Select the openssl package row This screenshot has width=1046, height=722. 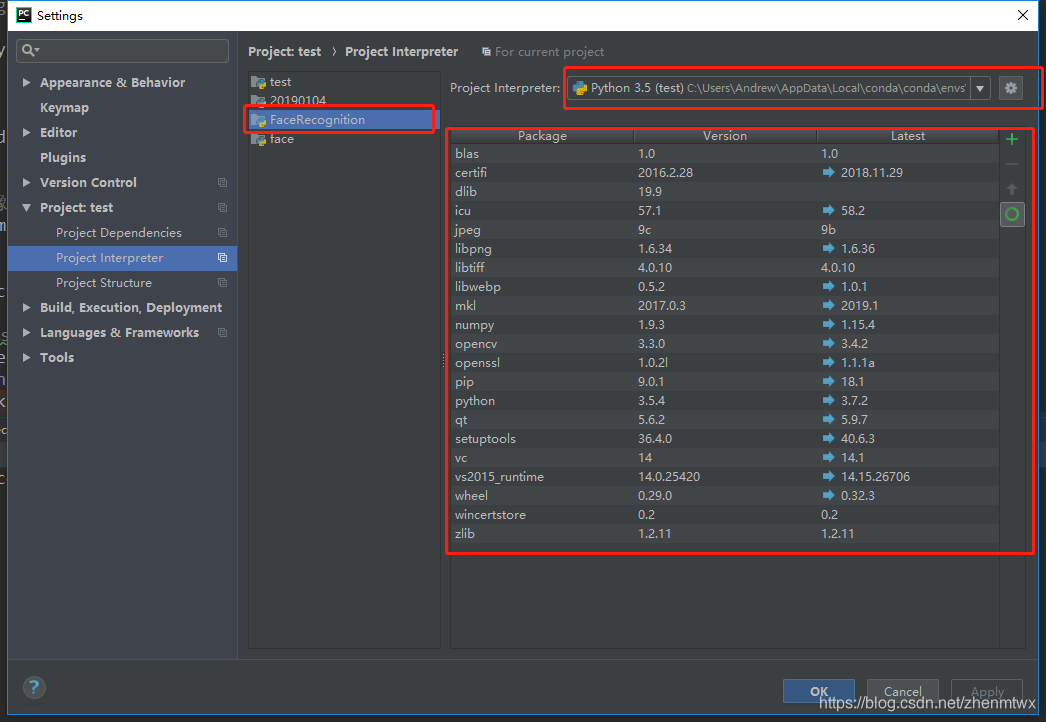725,363
